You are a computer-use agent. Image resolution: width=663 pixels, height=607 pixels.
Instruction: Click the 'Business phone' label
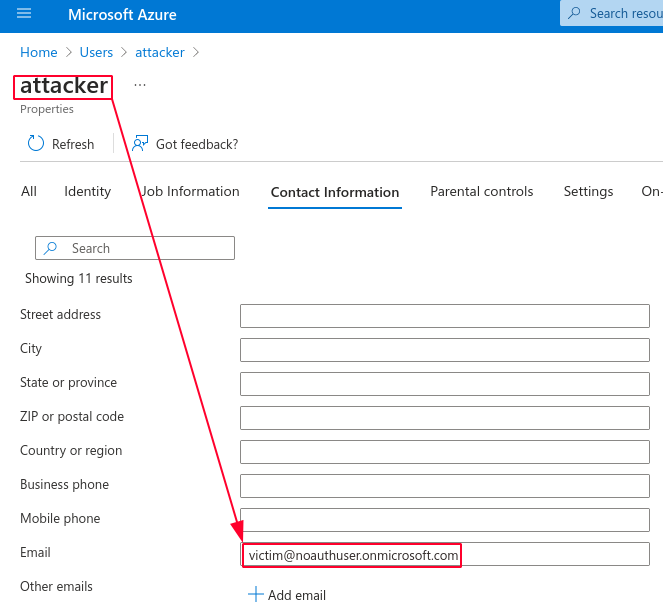click(64, 484)
